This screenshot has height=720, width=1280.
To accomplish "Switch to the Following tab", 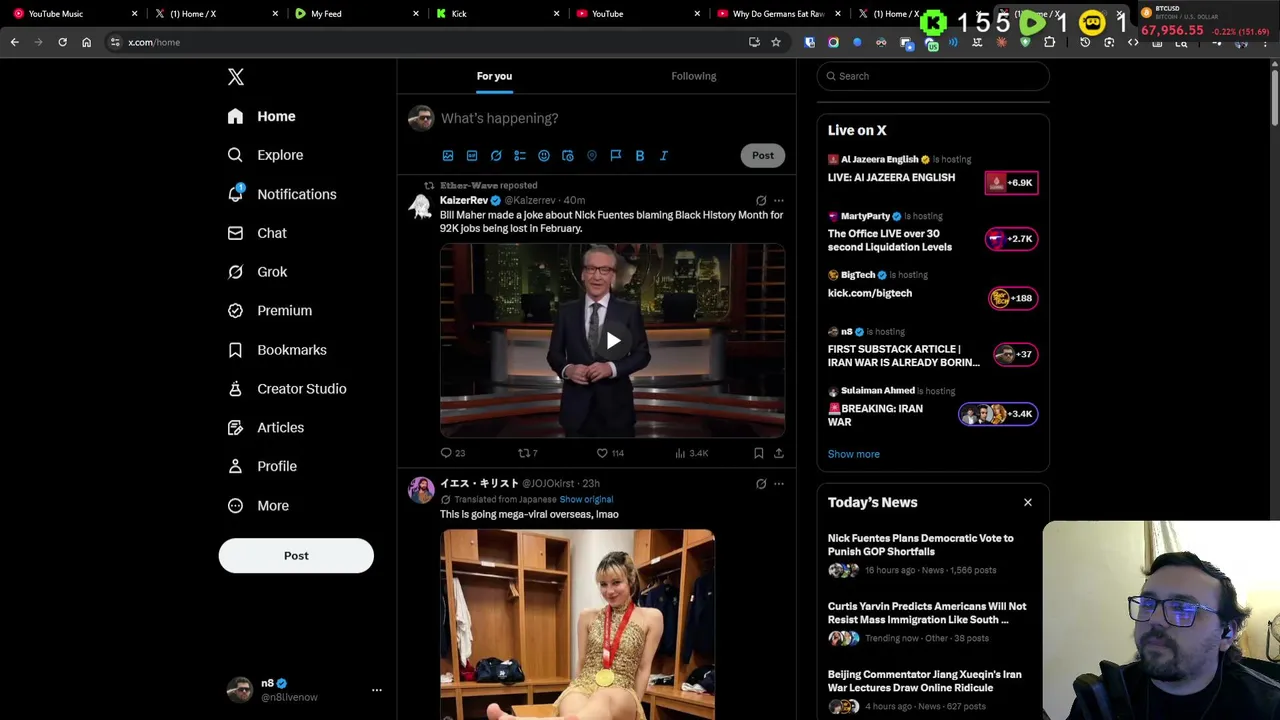I will coord(694,76).
